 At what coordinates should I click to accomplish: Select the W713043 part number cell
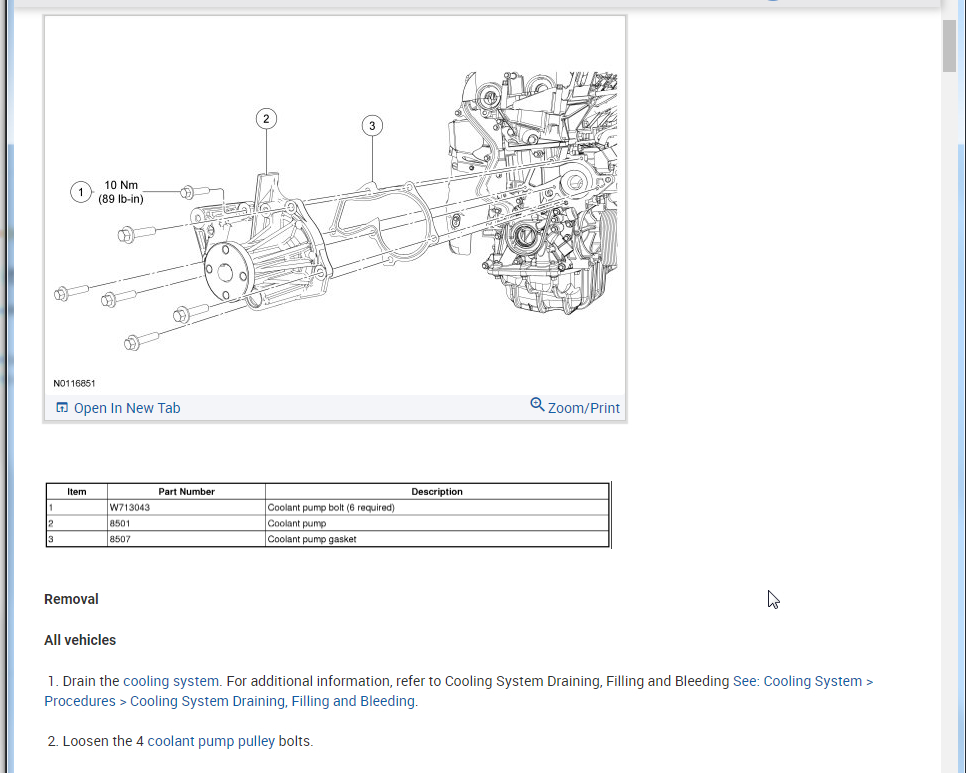click(186, 508)
